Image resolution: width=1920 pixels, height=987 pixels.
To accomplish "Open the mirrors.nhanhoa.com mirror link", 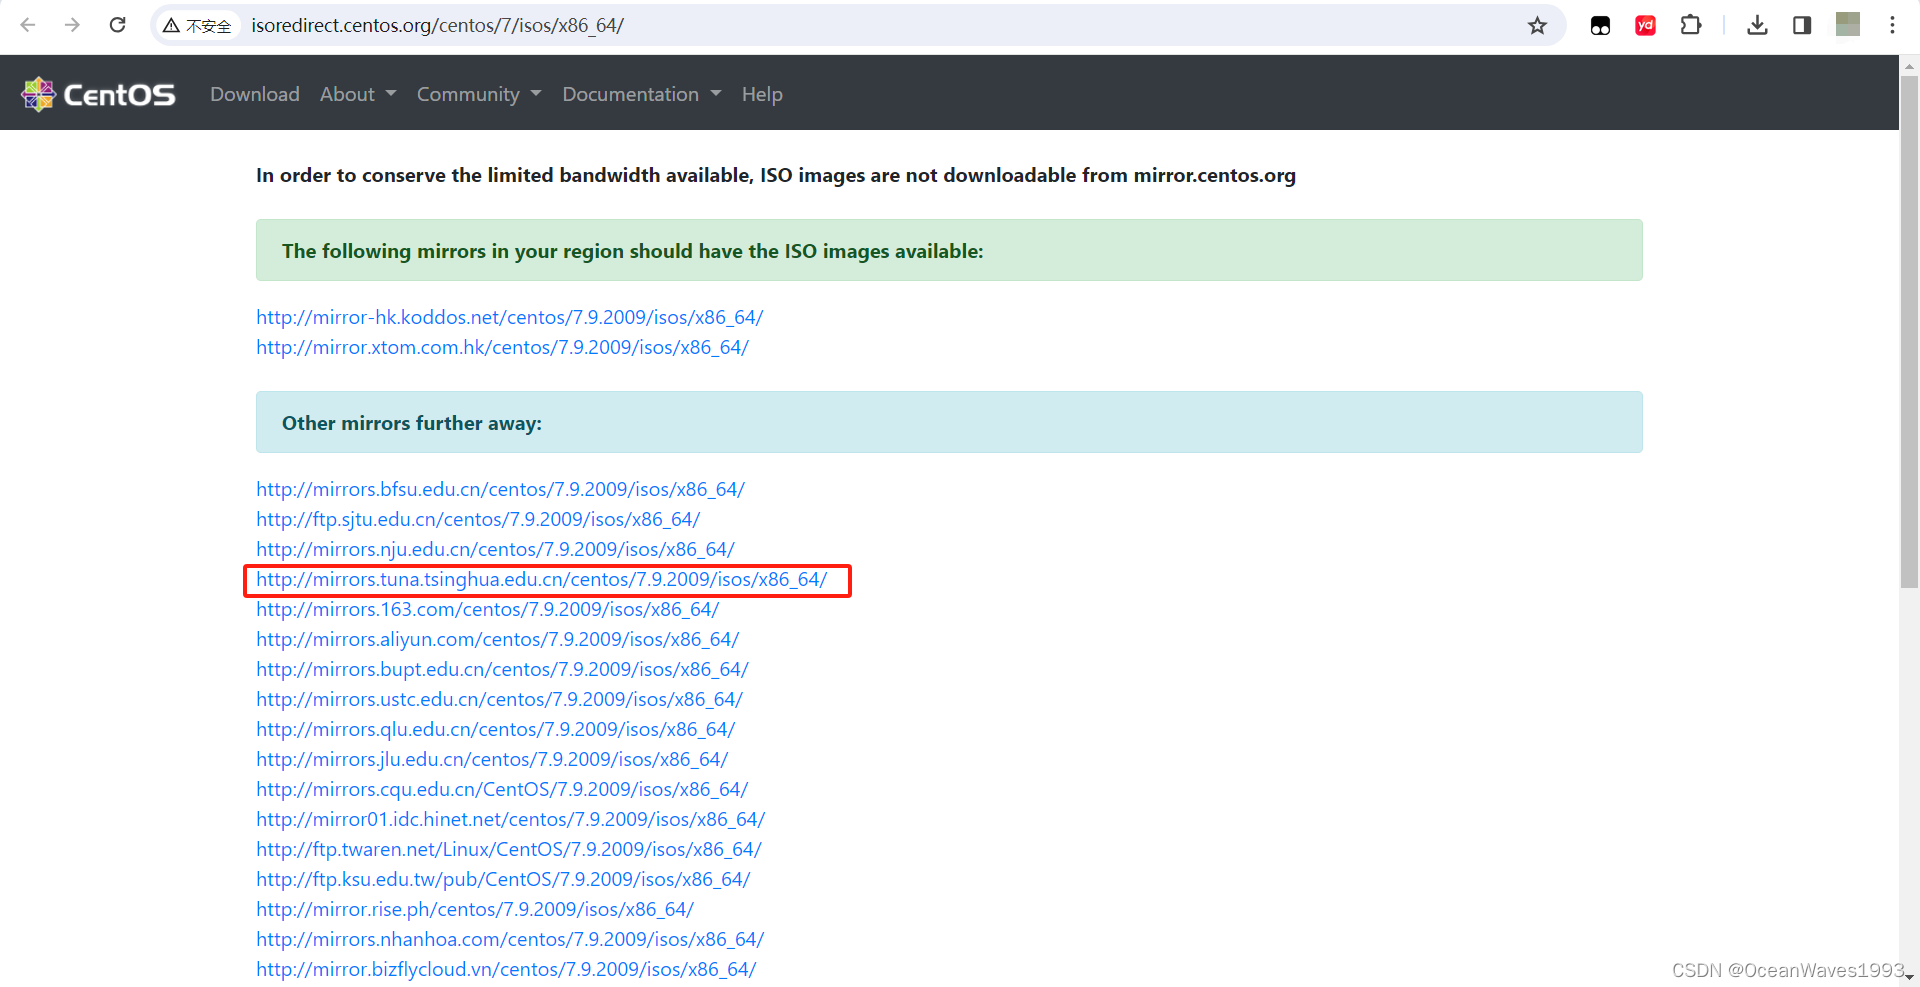I will pyautogui.click(x=510, y=939).
